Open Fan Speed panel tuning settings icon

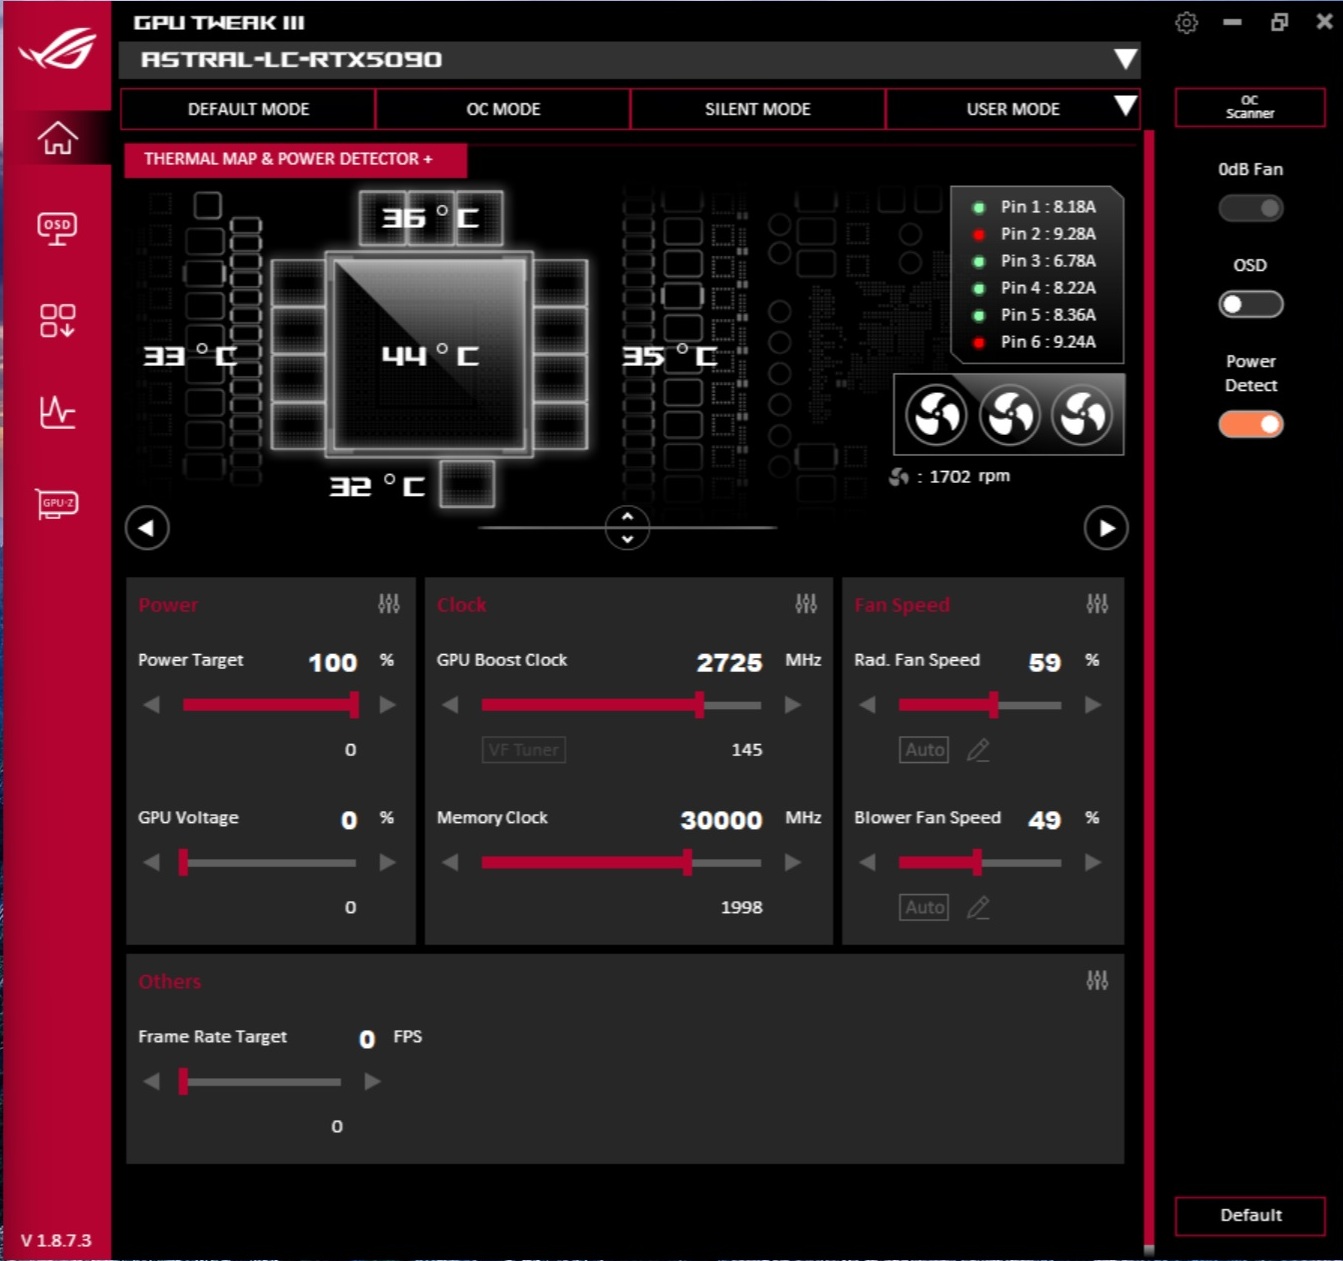[x=1097, y=604]
